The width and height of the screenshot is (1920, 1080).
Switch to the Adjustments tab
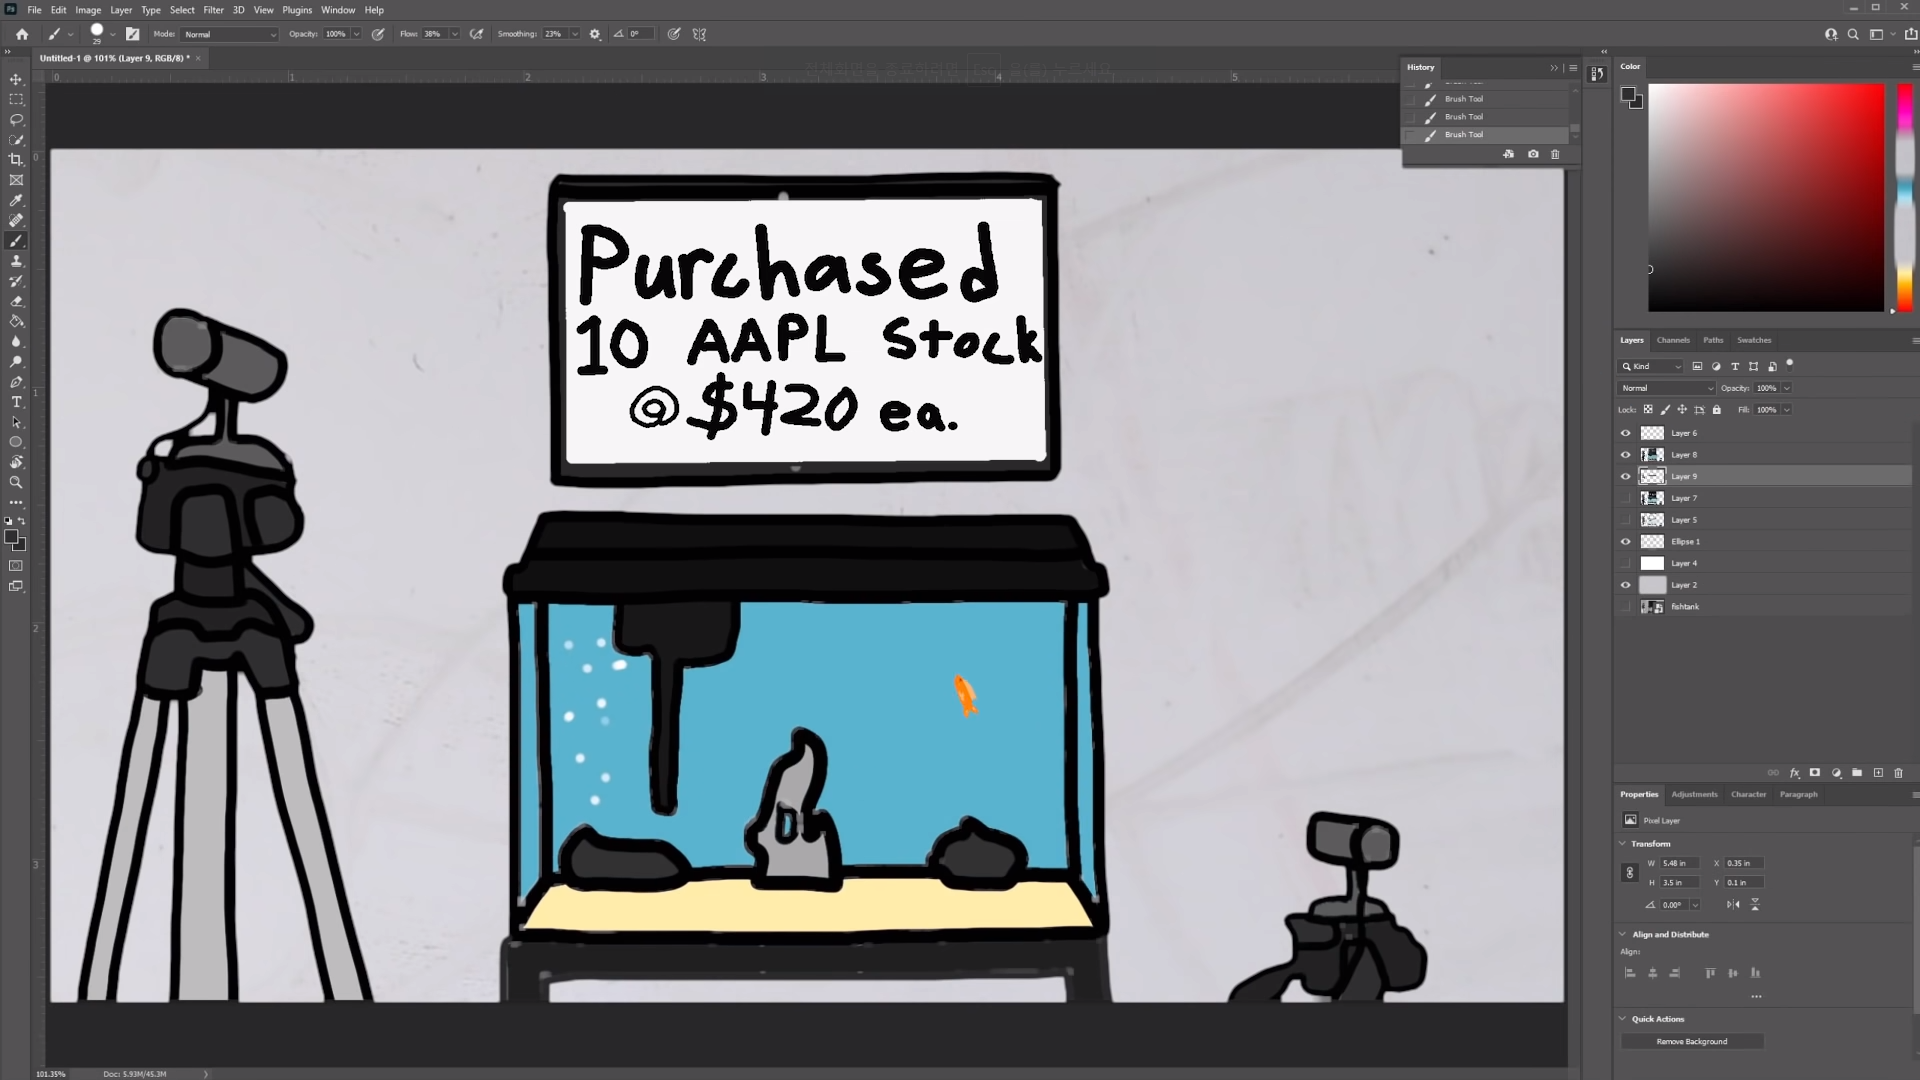click(1694, 795)
